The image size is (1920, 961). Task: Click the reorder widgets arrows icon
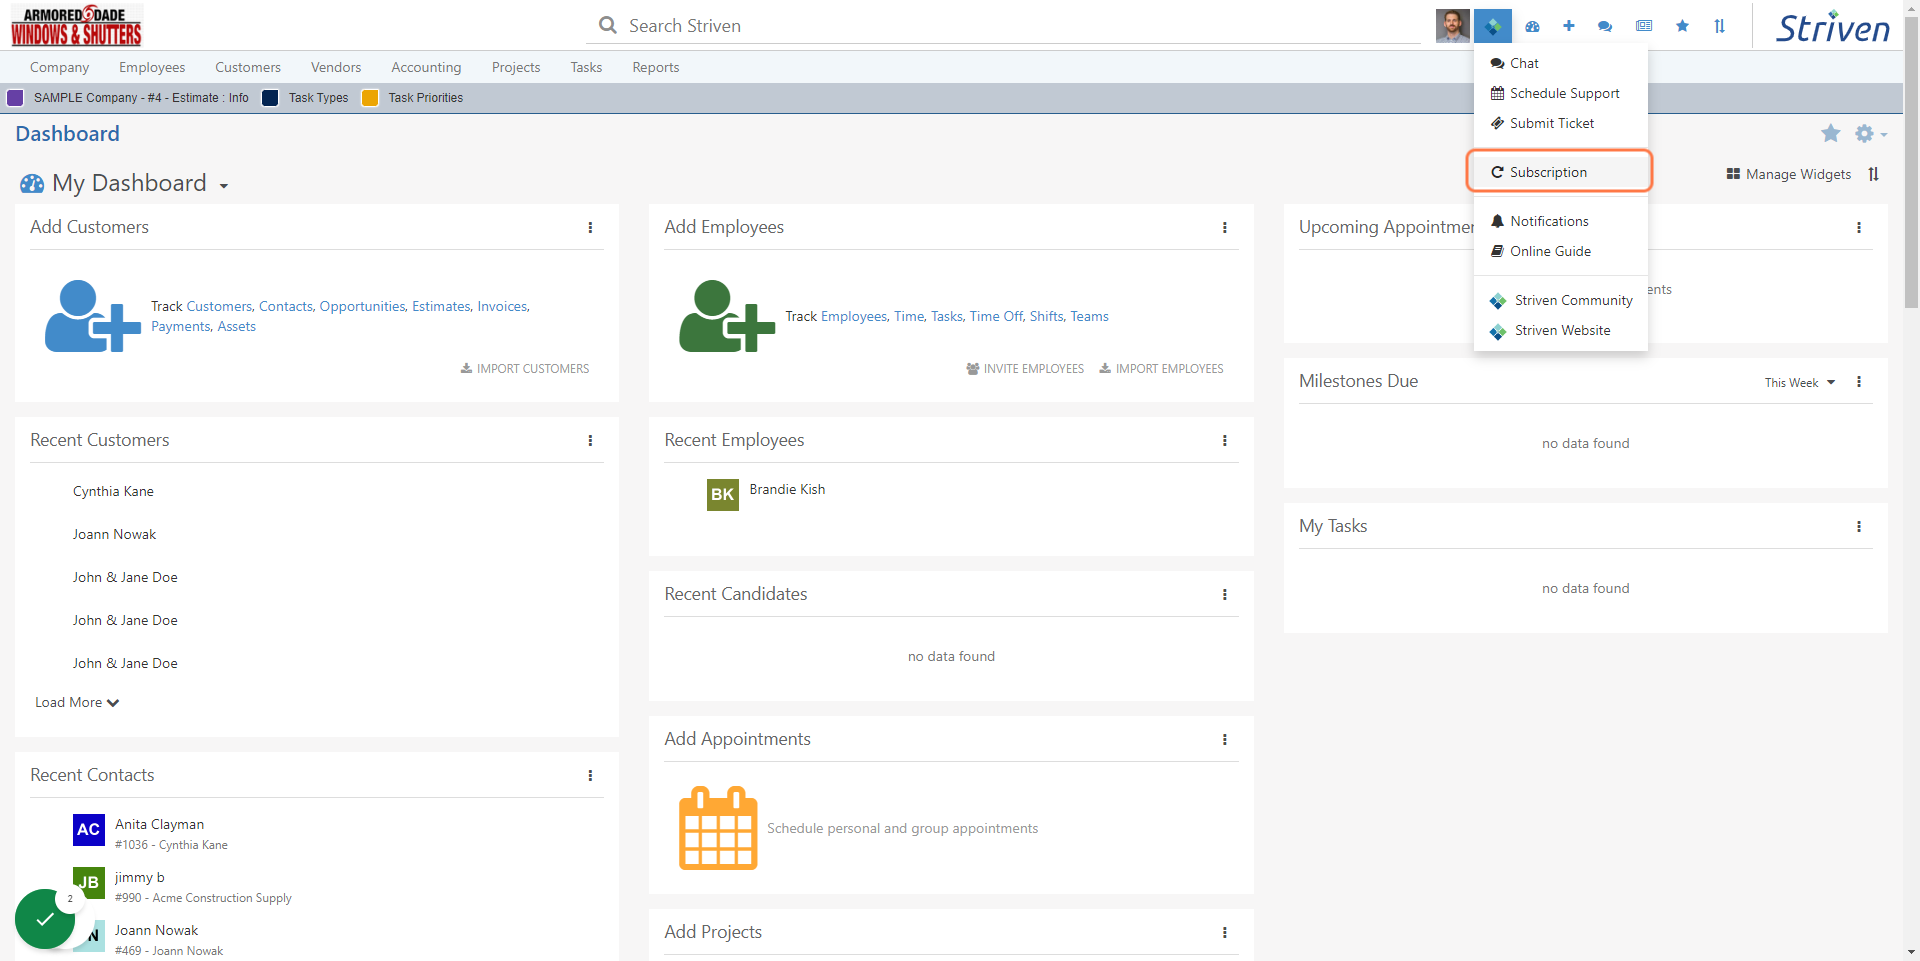(1874, 174)
